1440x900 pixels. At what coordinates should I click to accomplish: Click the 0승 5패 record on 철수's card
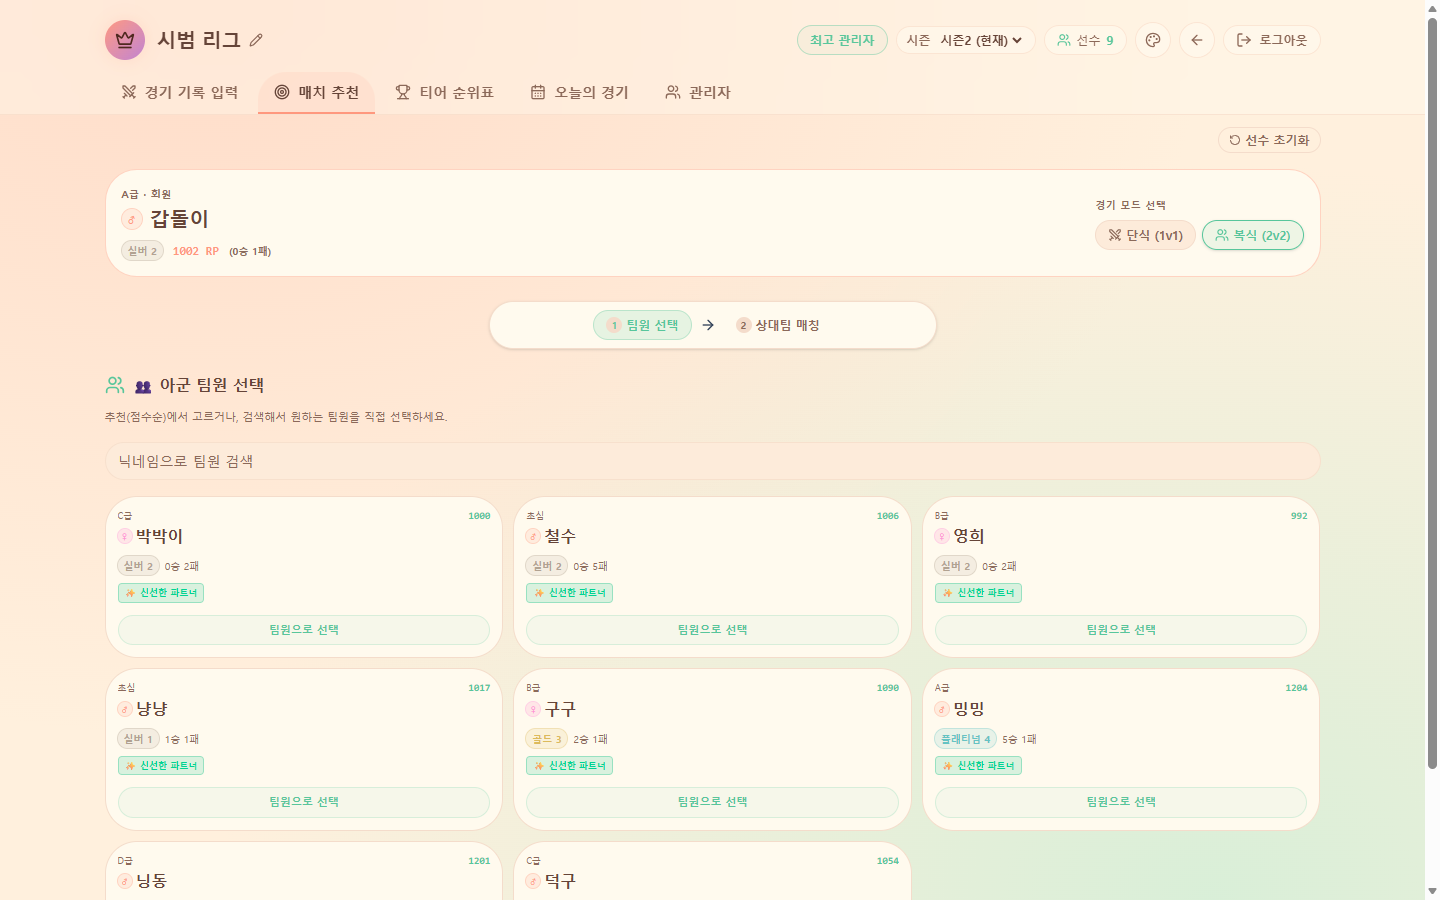pyautogui.click(x=590, y=566)
